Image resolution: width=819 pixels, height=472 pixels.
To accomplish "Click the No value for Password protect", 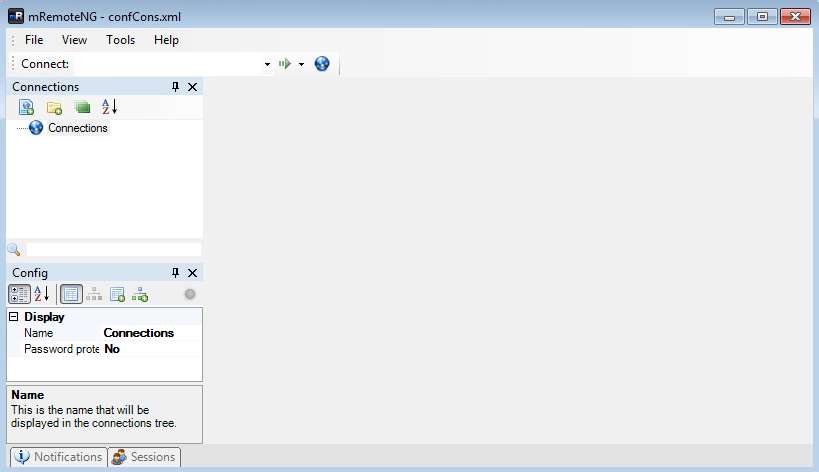I will [112, 349].
